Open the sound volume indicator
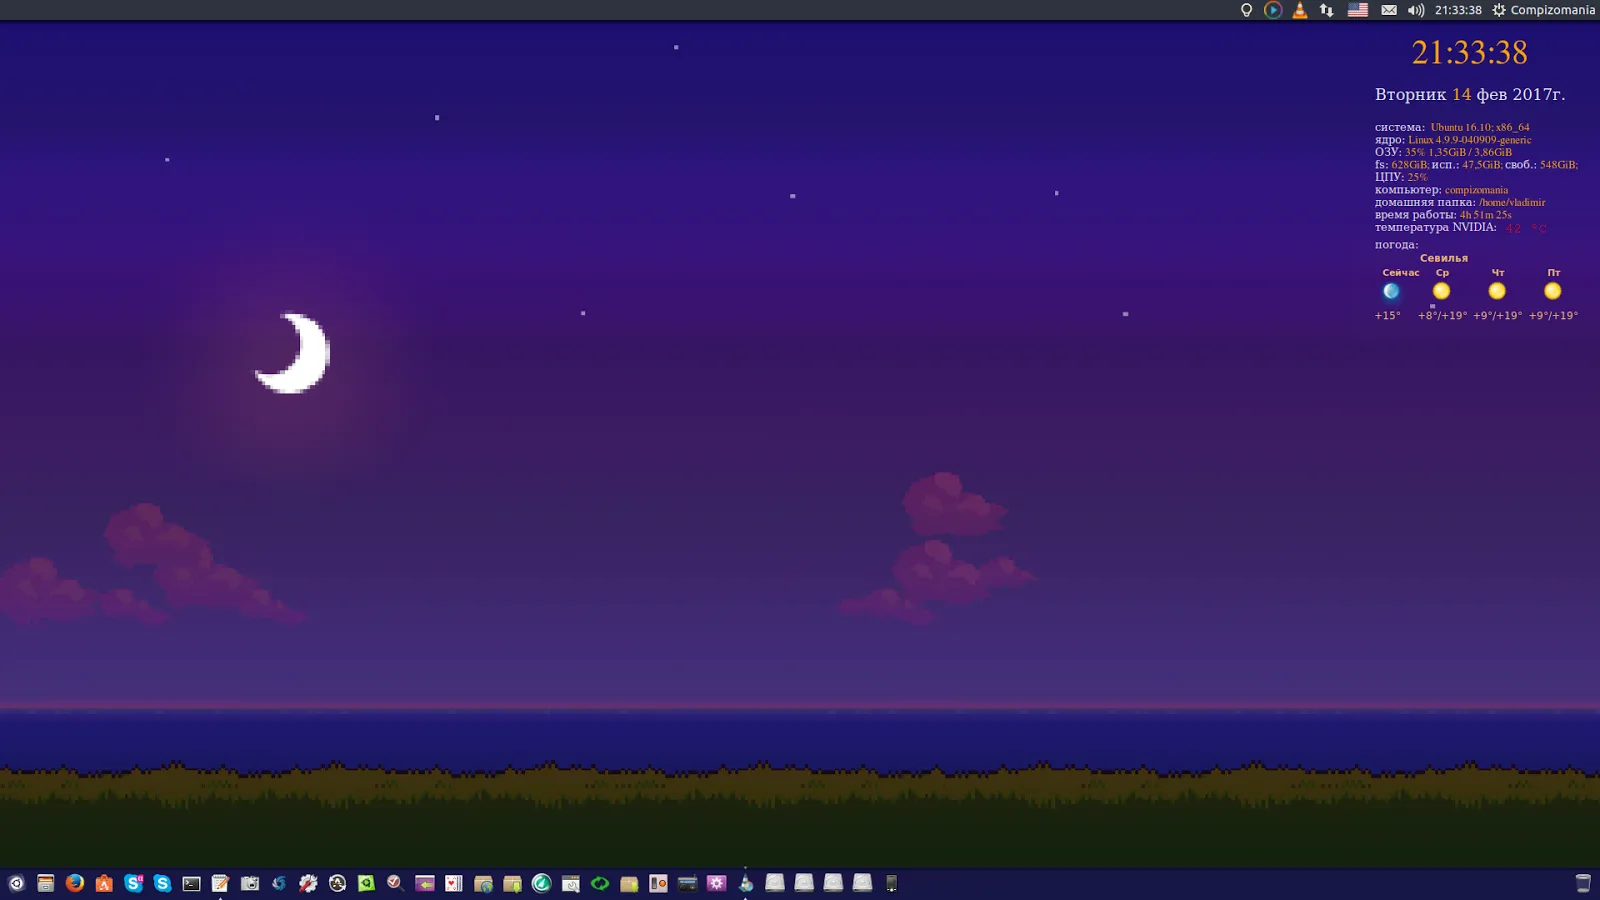 (1416, 10)
